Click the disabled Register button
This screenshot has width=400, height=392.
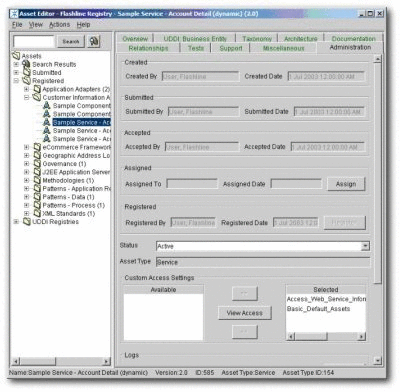coord(344,222)
